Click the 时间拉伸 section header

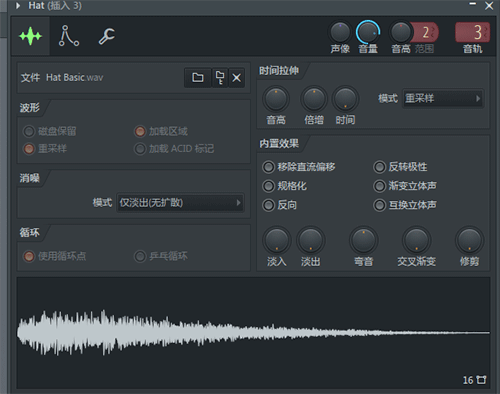279,71
